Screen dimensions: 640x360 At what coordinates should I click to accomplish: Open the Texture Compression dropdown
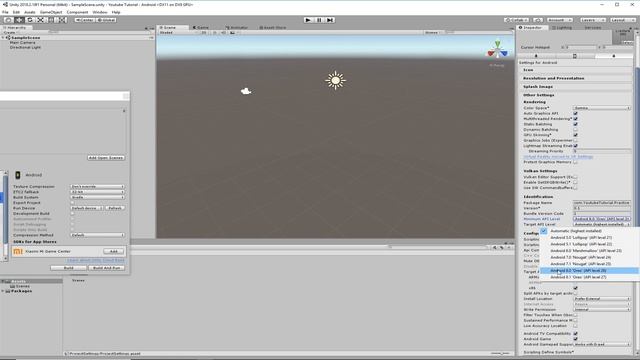pyautogui.click(x=97, y=187)
